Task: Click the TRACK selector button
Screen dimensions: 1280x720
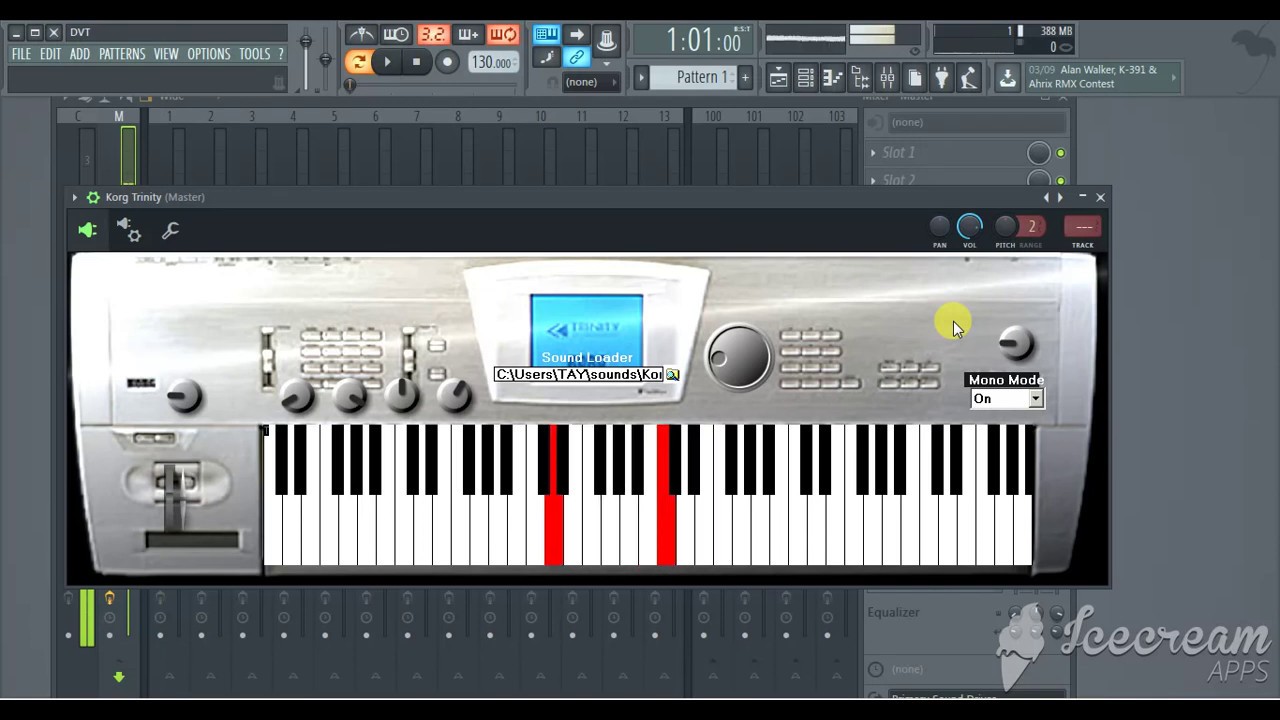Action: pyautogui.click(x=1083, y=227)
